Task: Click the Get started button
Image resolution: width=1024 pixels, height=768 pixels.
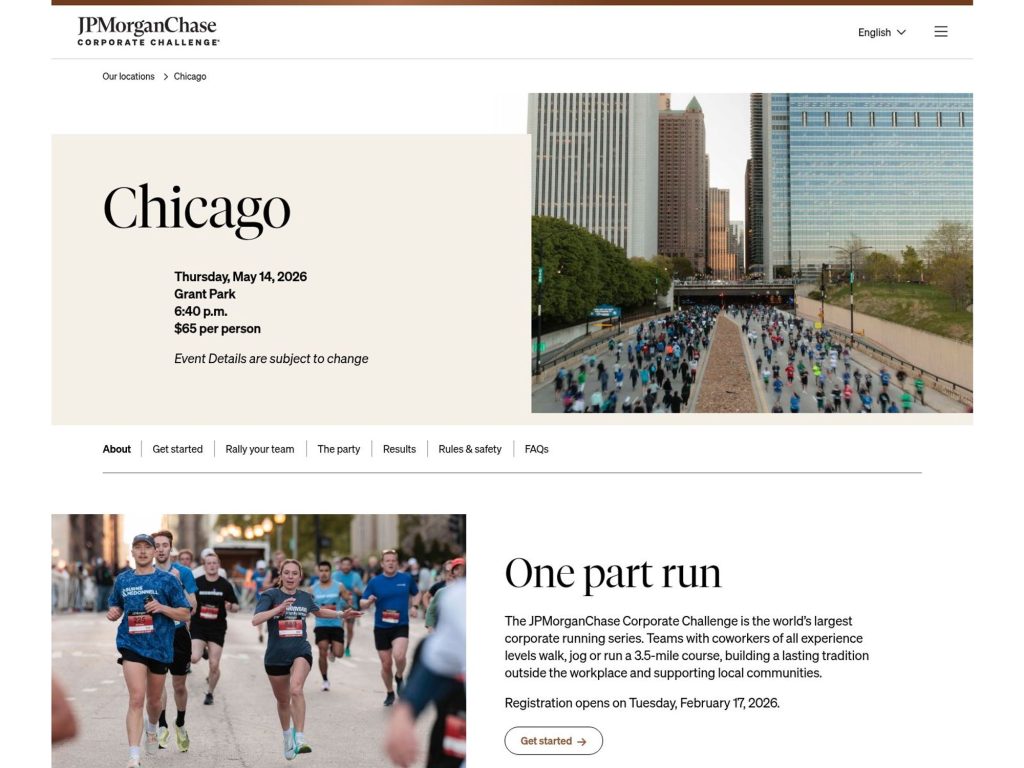Action: tap(553, 741)
